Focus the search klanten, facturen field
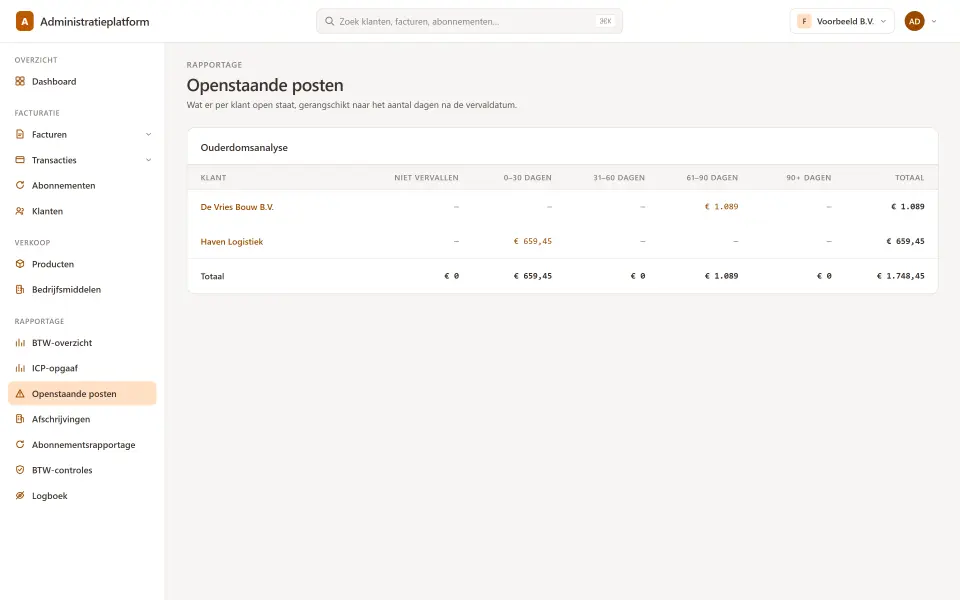This screenshot has width=960, height=600. click(470, 21)
